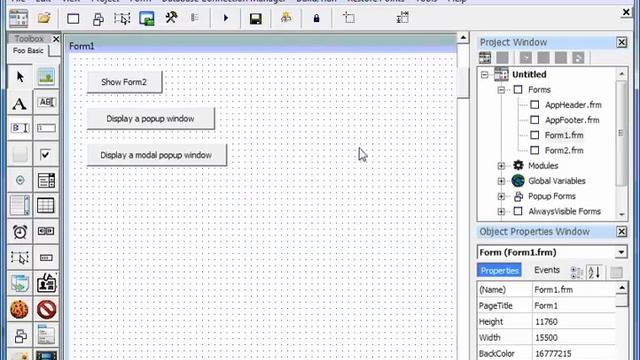Click the Form1 title bar in the designer
The image size is (640, 360).
point(261,46)
